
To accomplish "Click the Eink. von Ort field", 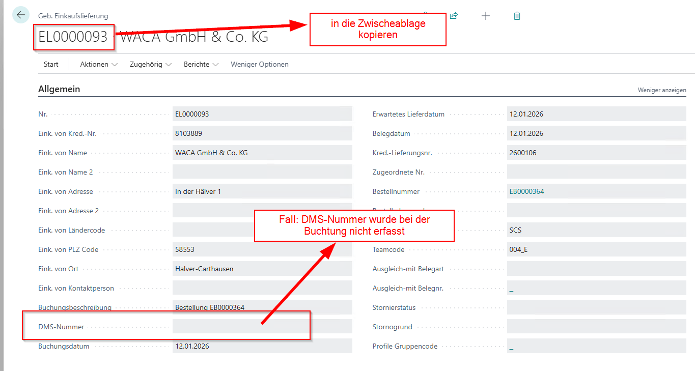I will [x=262, y=269].
